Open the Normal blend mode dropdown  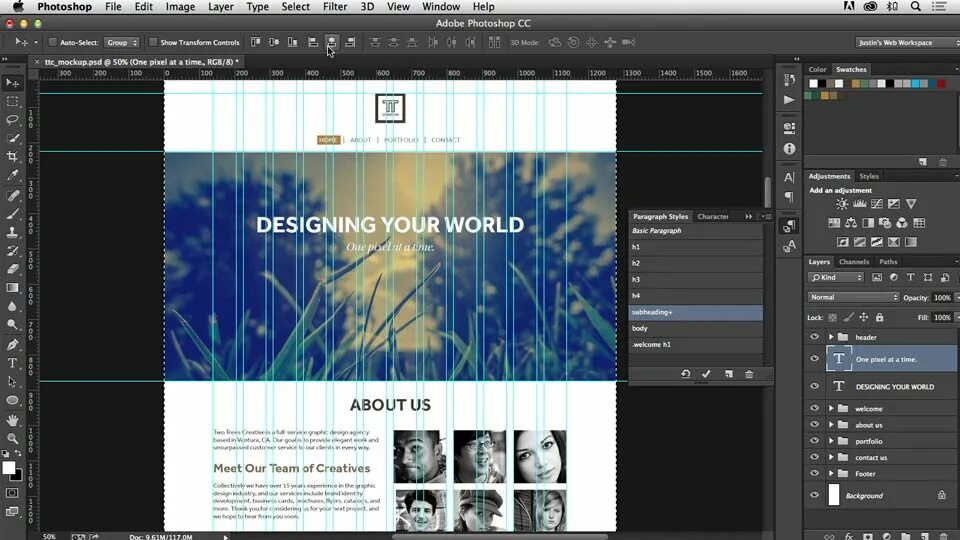click(x=853, y=297)
